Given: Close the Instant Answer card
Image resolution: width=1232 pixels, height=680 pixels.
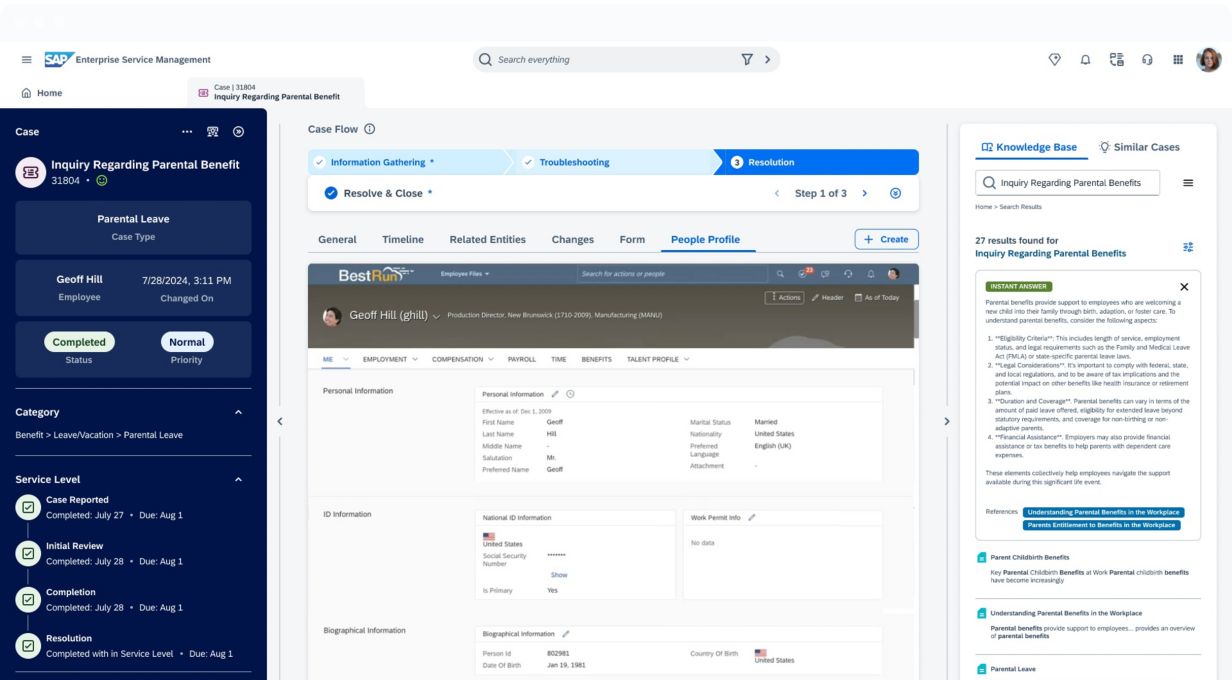Looking at the screenshot, I should [1184, 287].
